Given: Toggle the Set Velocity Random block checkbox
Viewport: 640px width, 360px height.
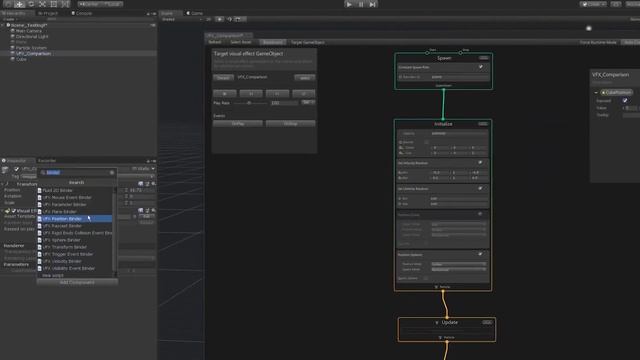Looking at the screenshot, I should (x=480, y=162).
